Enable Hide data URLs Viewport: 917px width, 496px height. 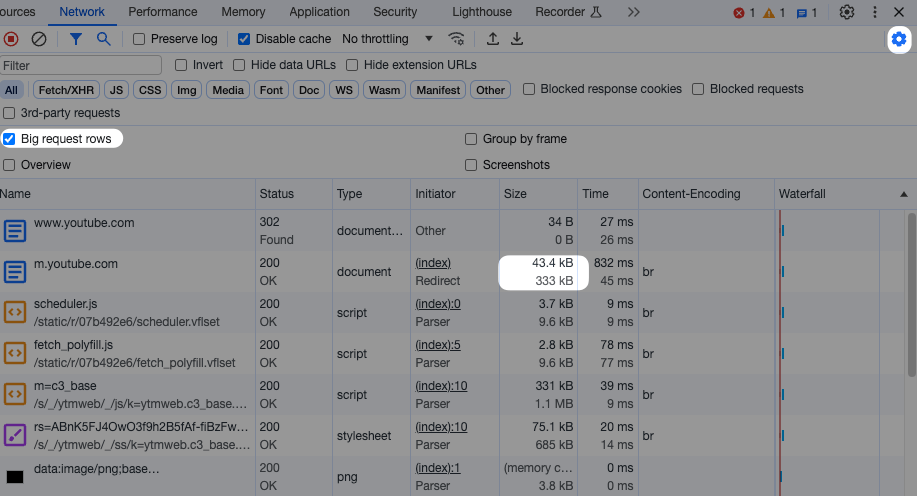click(x=239, y=65)
